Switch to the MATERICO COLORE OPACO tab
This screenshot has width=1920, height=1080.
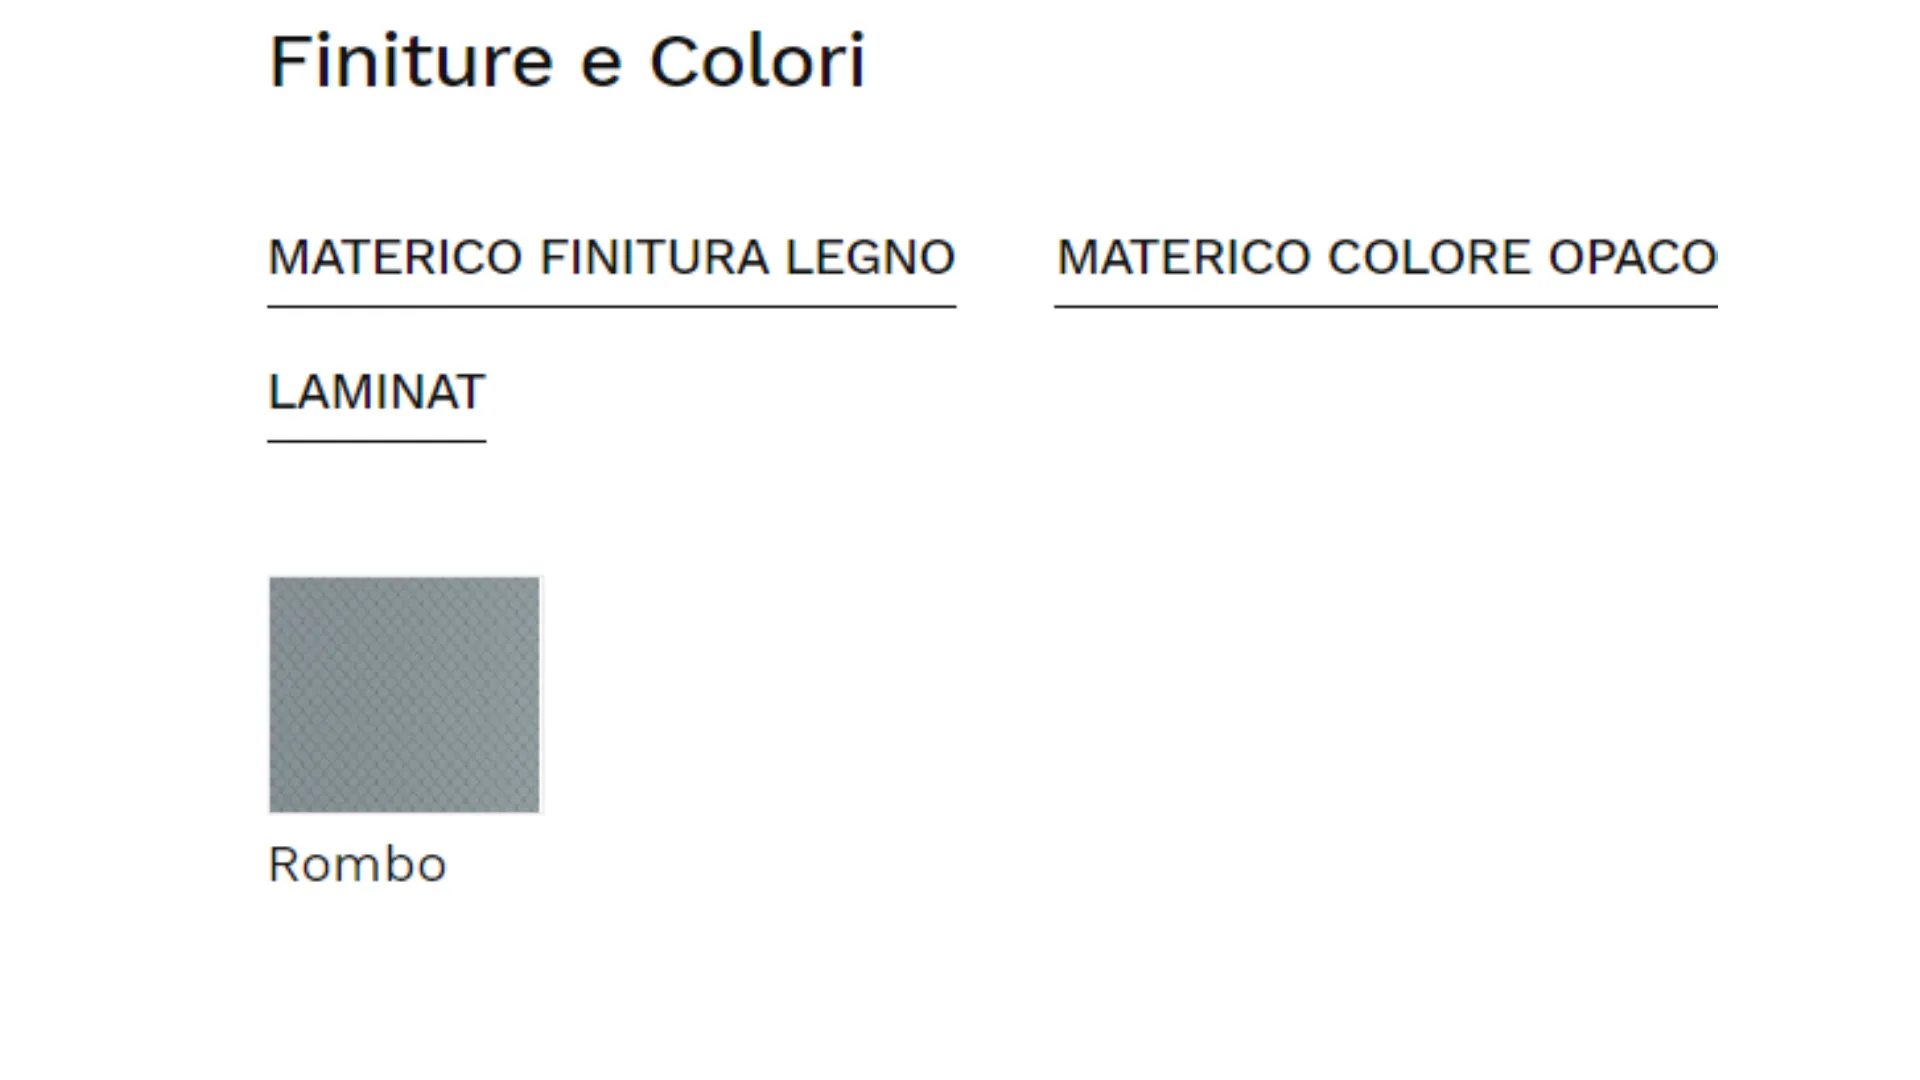(1386, 258)
